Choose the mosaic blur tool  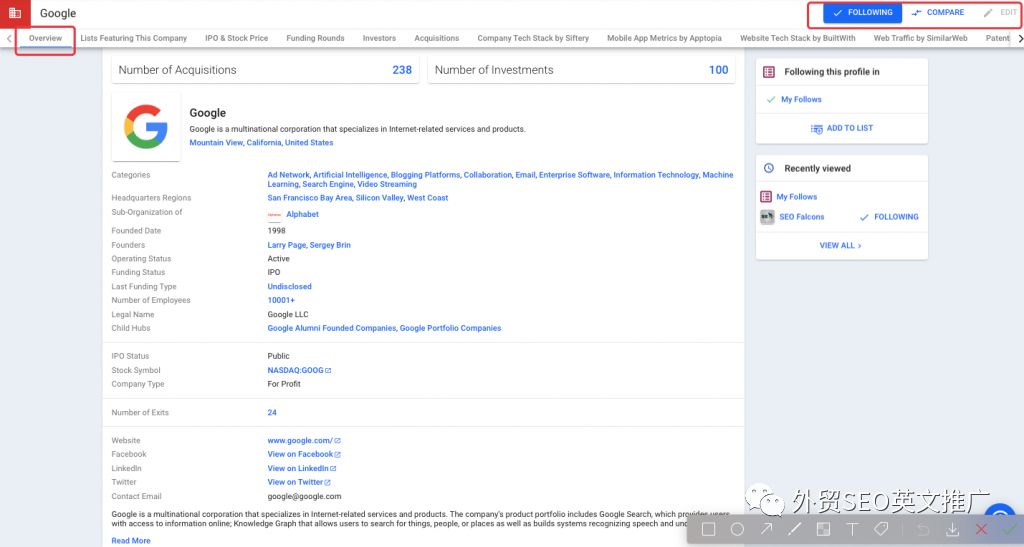tap(823, 529)
